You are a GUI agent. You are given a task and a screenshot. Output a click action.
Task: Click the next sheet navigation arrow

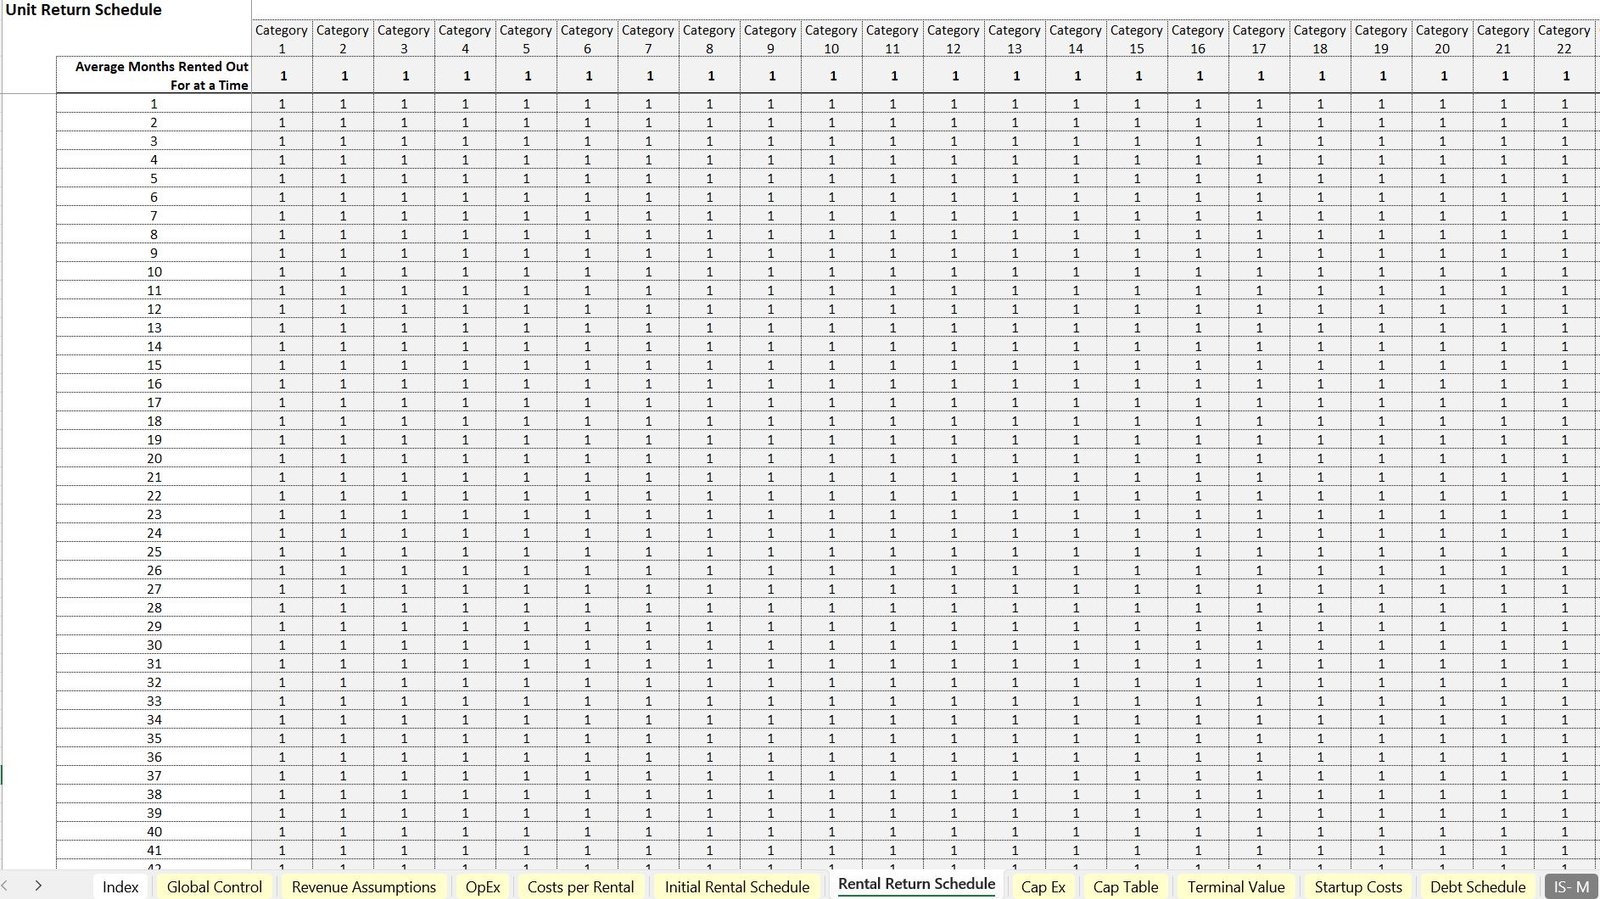38,886
